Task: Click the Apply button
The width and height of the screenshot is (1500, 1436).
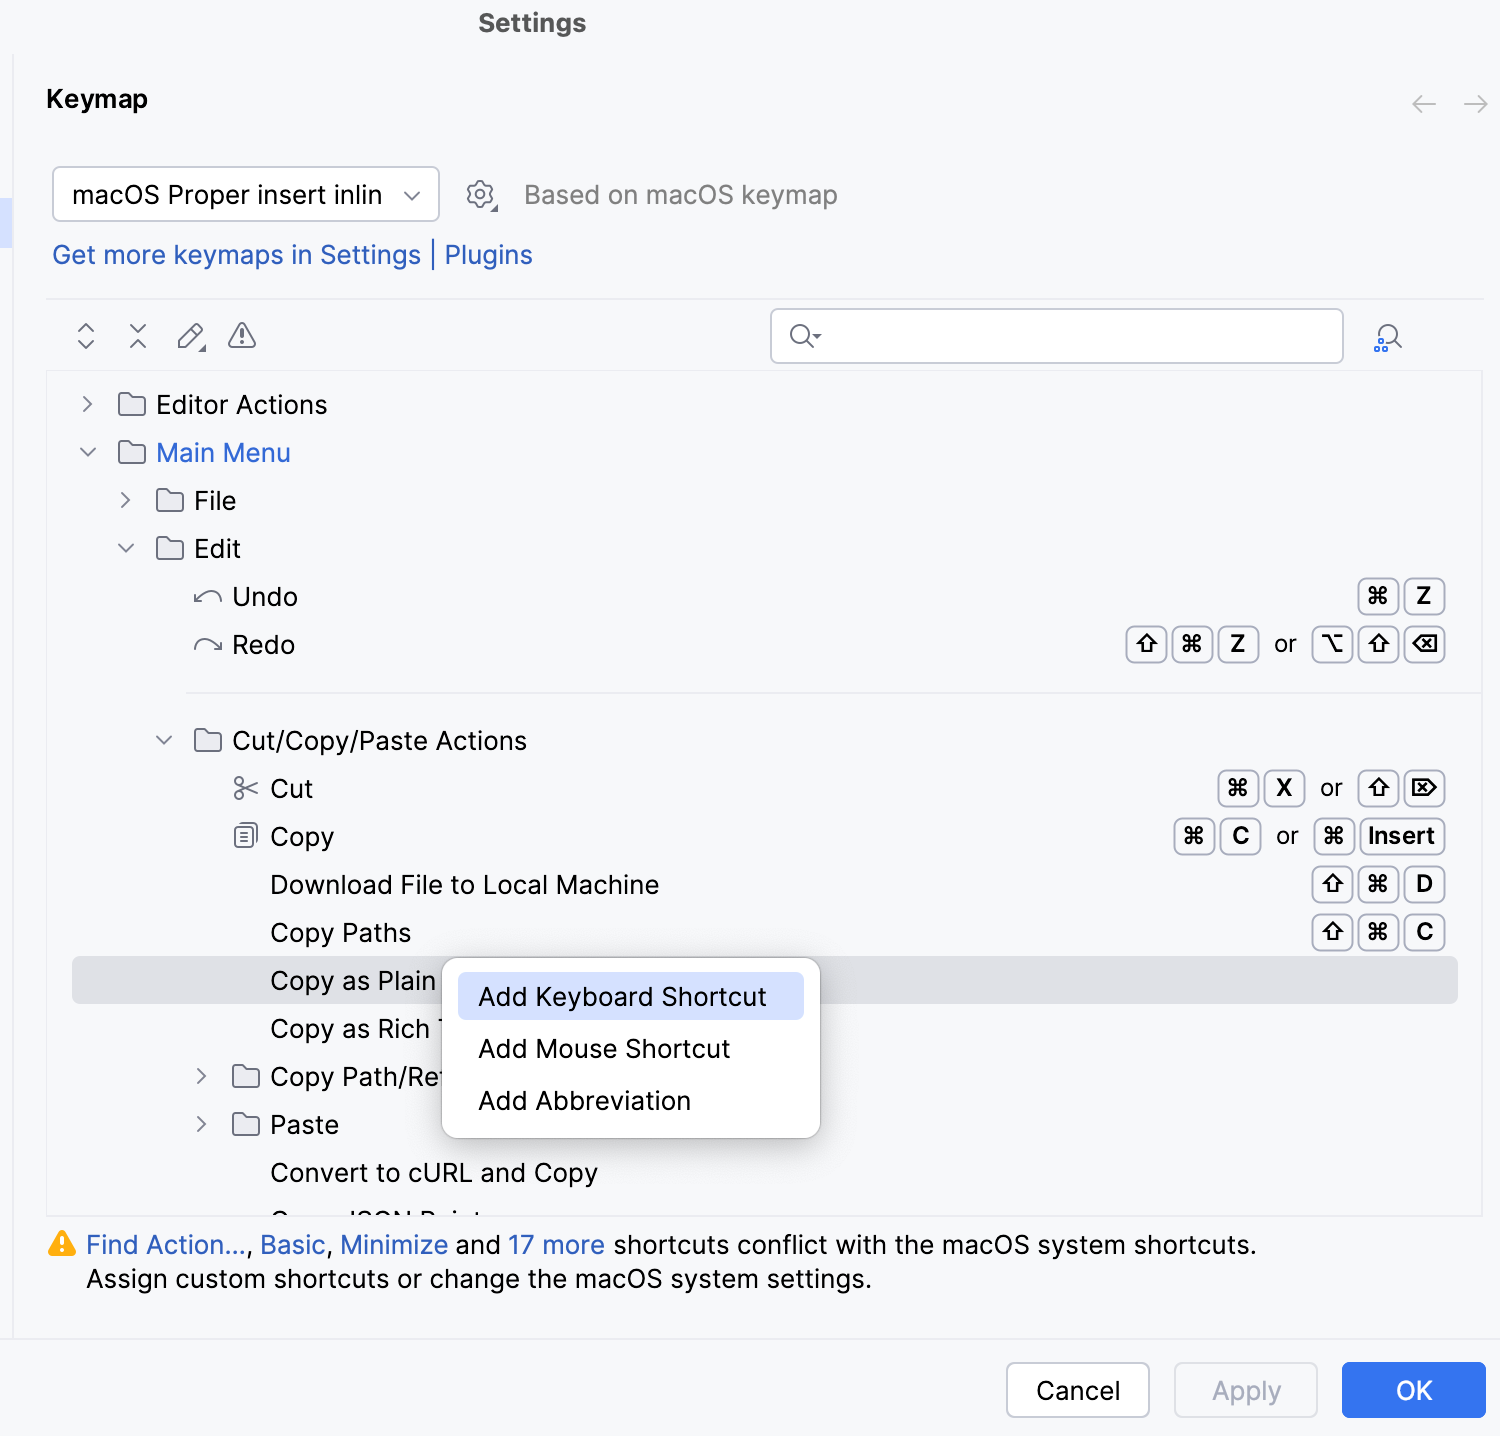Action: coord(1245,1390)
